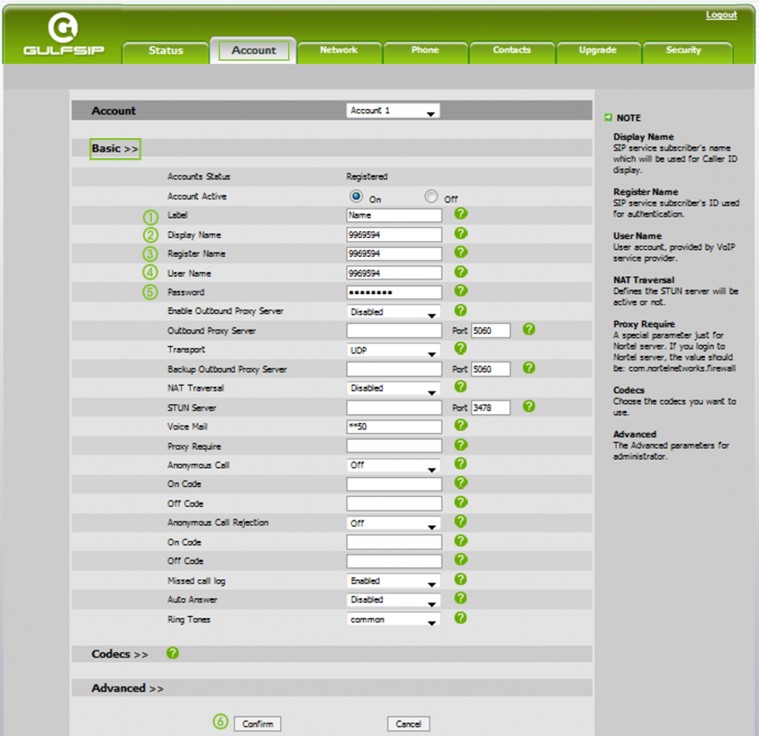Focus the Voice Mail input field
Viewport: 759px width, 736px height.
[x=394, y=427]
